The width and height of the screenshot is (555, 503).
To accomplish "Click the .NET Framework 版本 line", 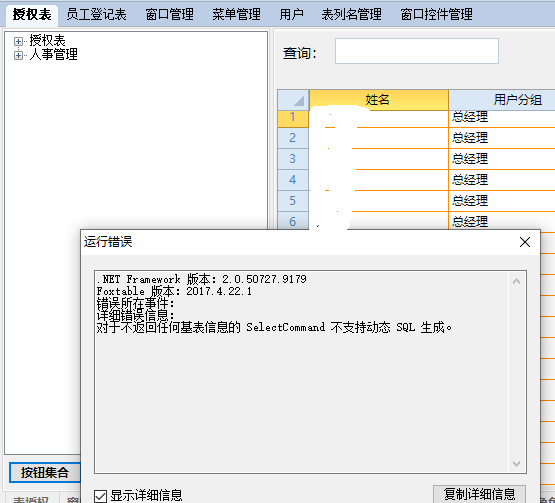I will coord(201,279).
